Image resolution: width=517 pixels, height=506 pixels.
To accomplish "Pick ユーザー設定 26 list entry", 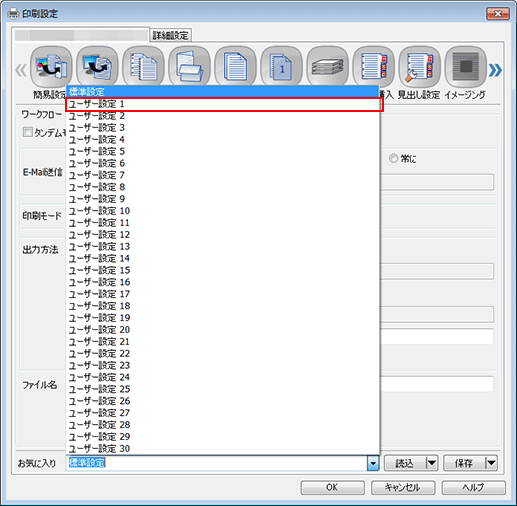I will (222, 401).
